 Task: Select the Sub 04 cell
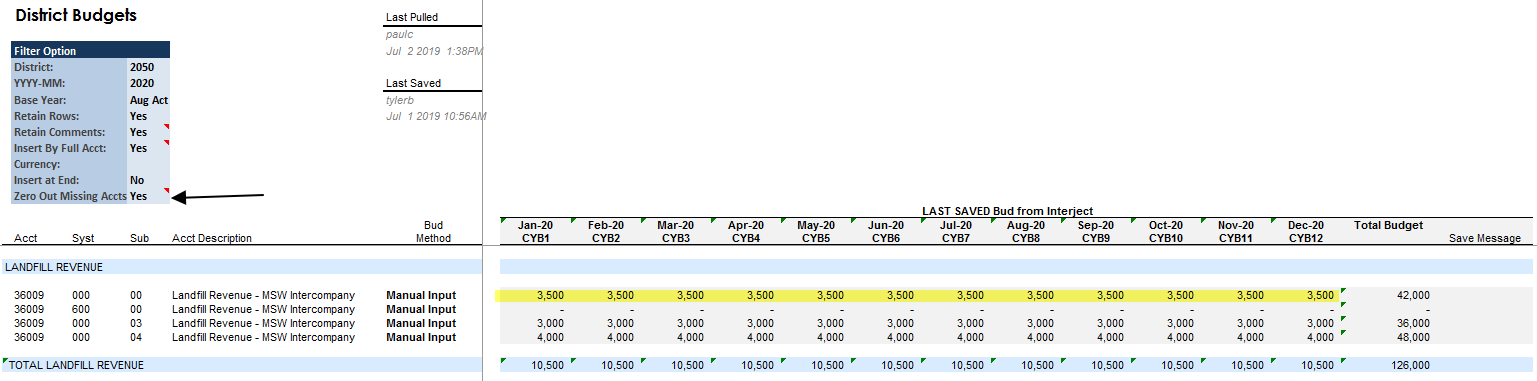136,337
